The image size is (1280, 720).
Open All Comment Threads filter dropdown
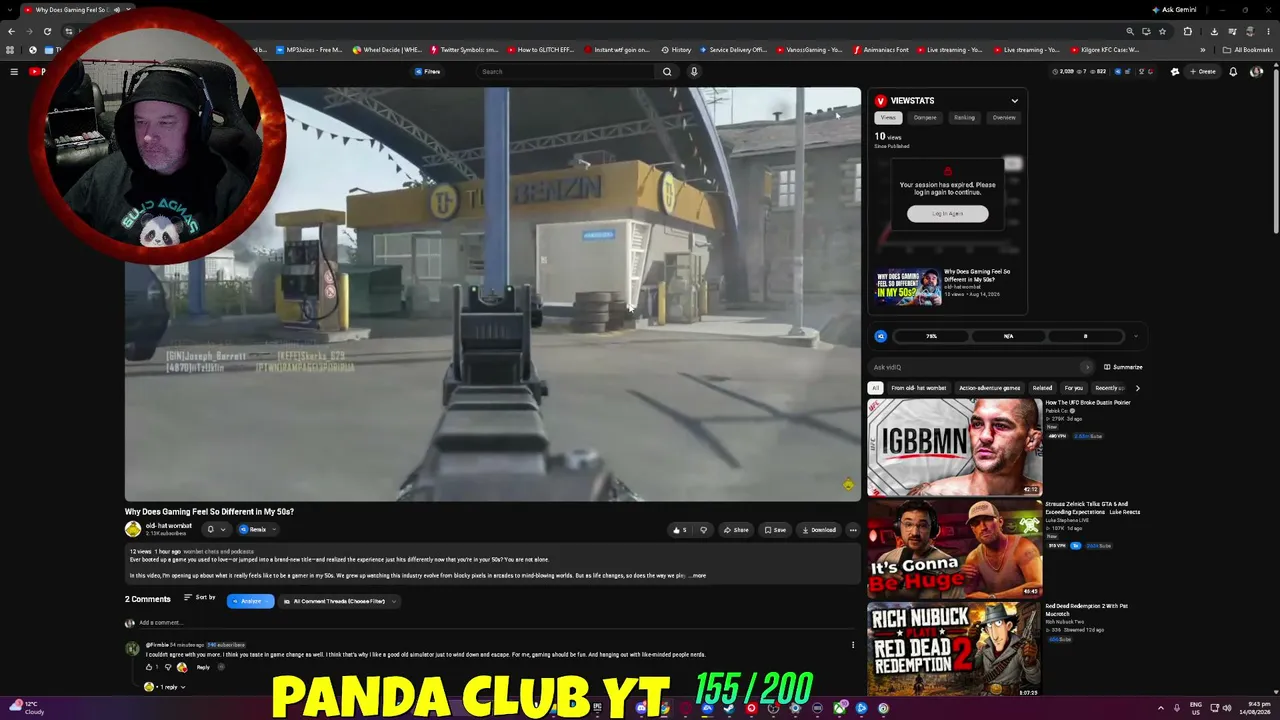point(339,601)
